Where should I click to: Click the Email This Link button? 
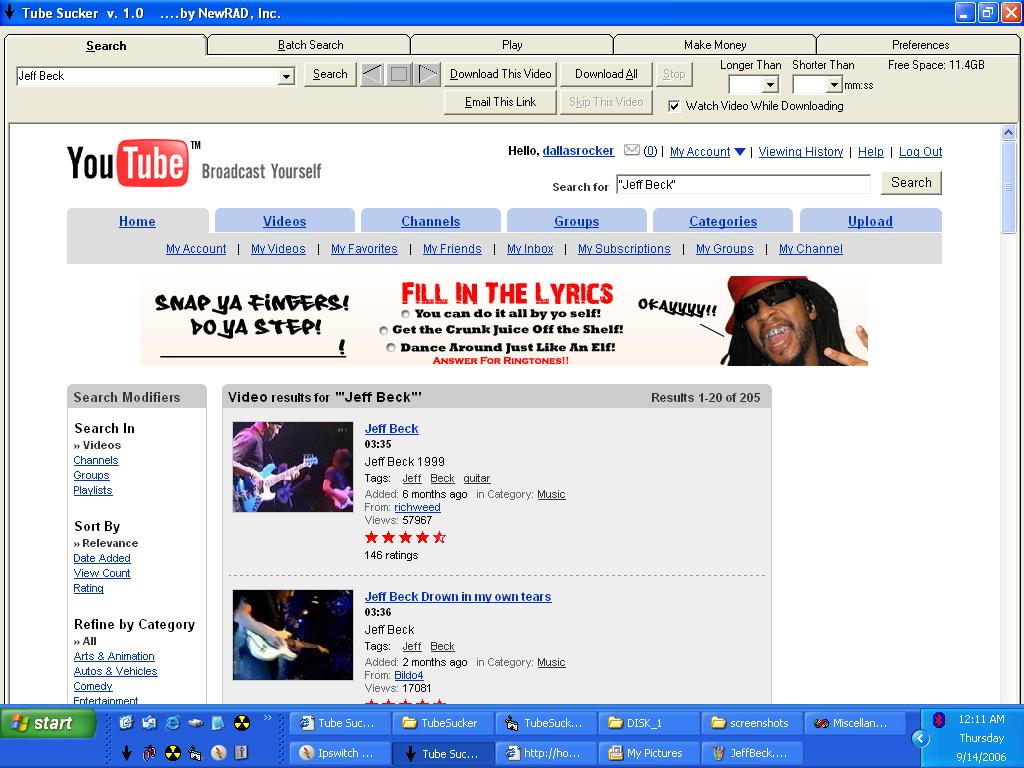click(x=500, y=103)
